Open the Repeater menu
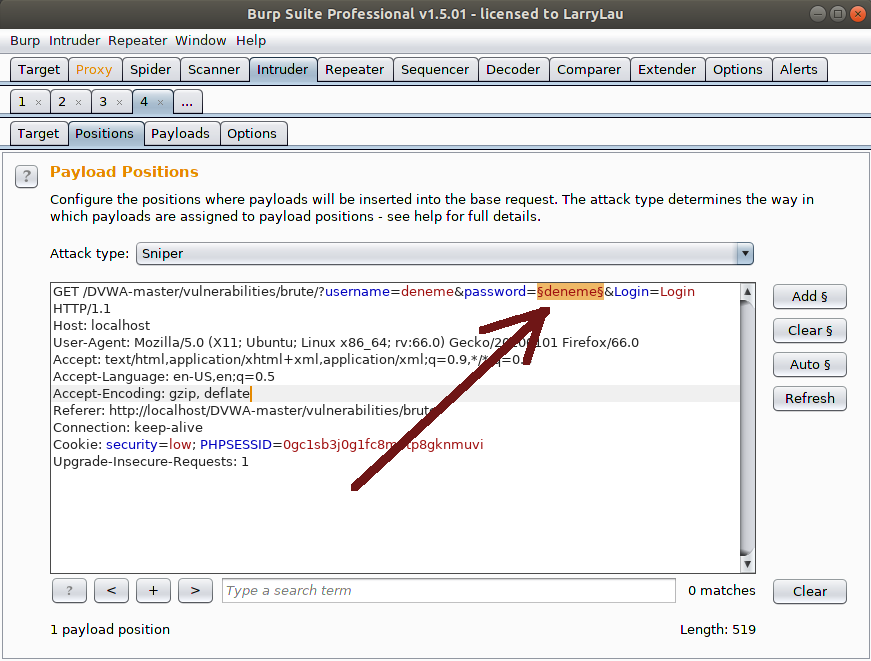 click(x=137, y=41)
